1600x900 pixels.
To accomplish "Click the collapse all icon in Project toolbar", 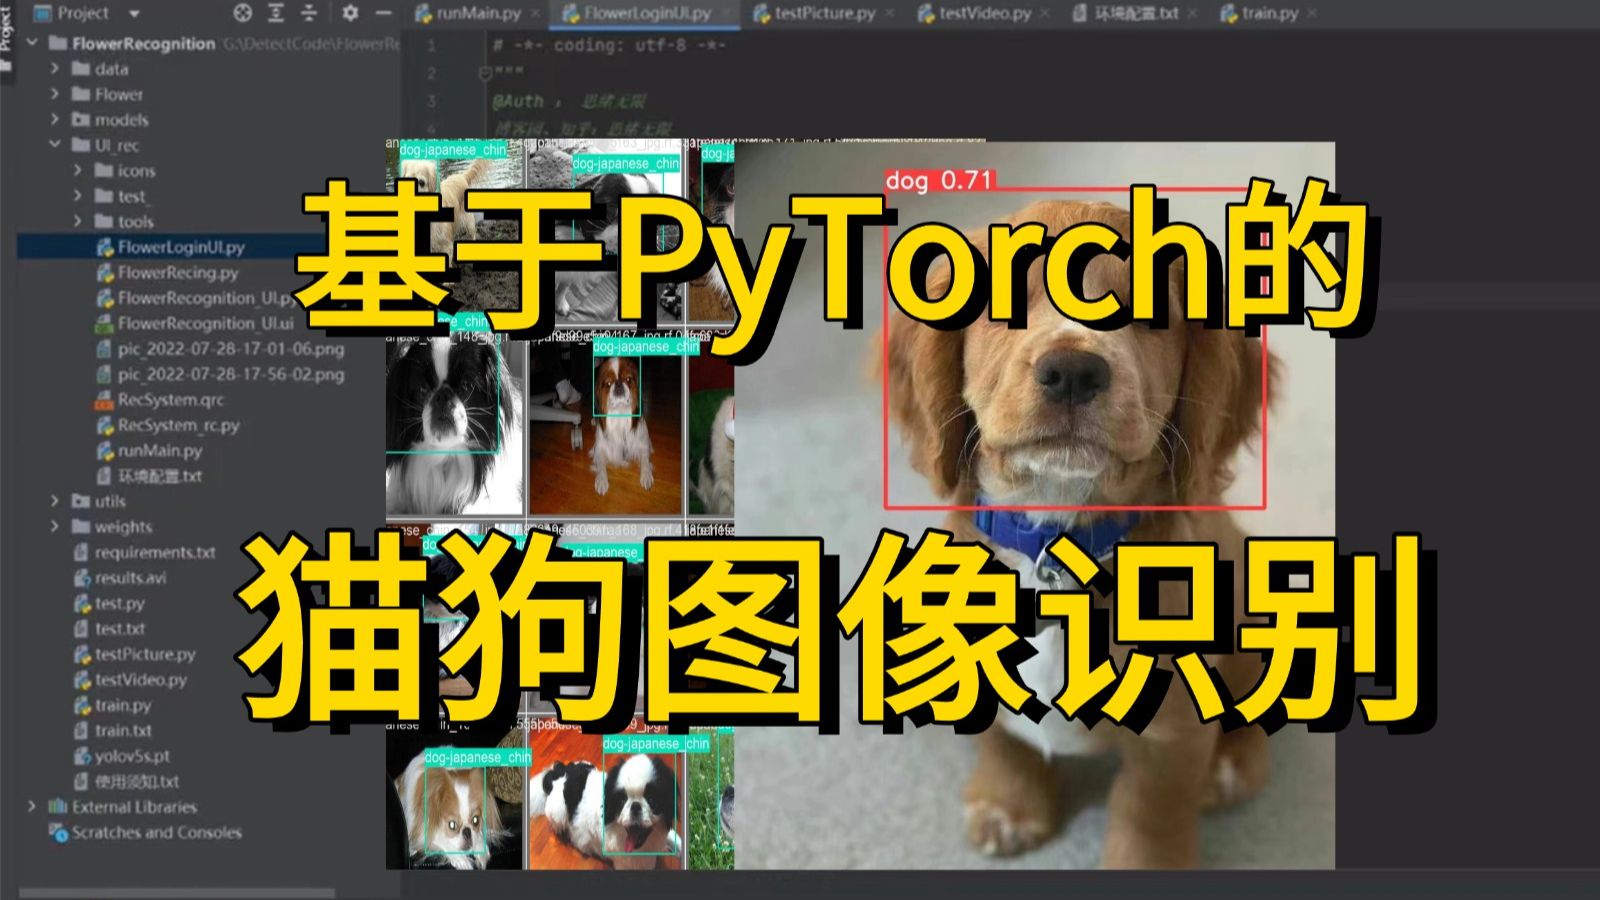I will coord(309,14).
